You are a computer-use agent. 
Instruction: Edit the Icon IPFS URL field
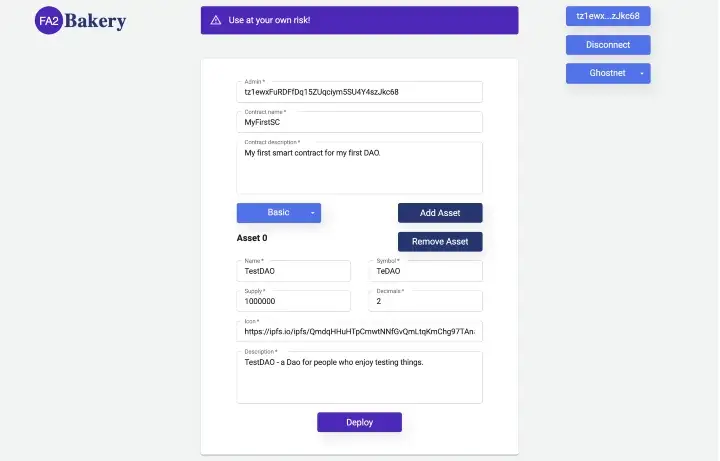359,331
